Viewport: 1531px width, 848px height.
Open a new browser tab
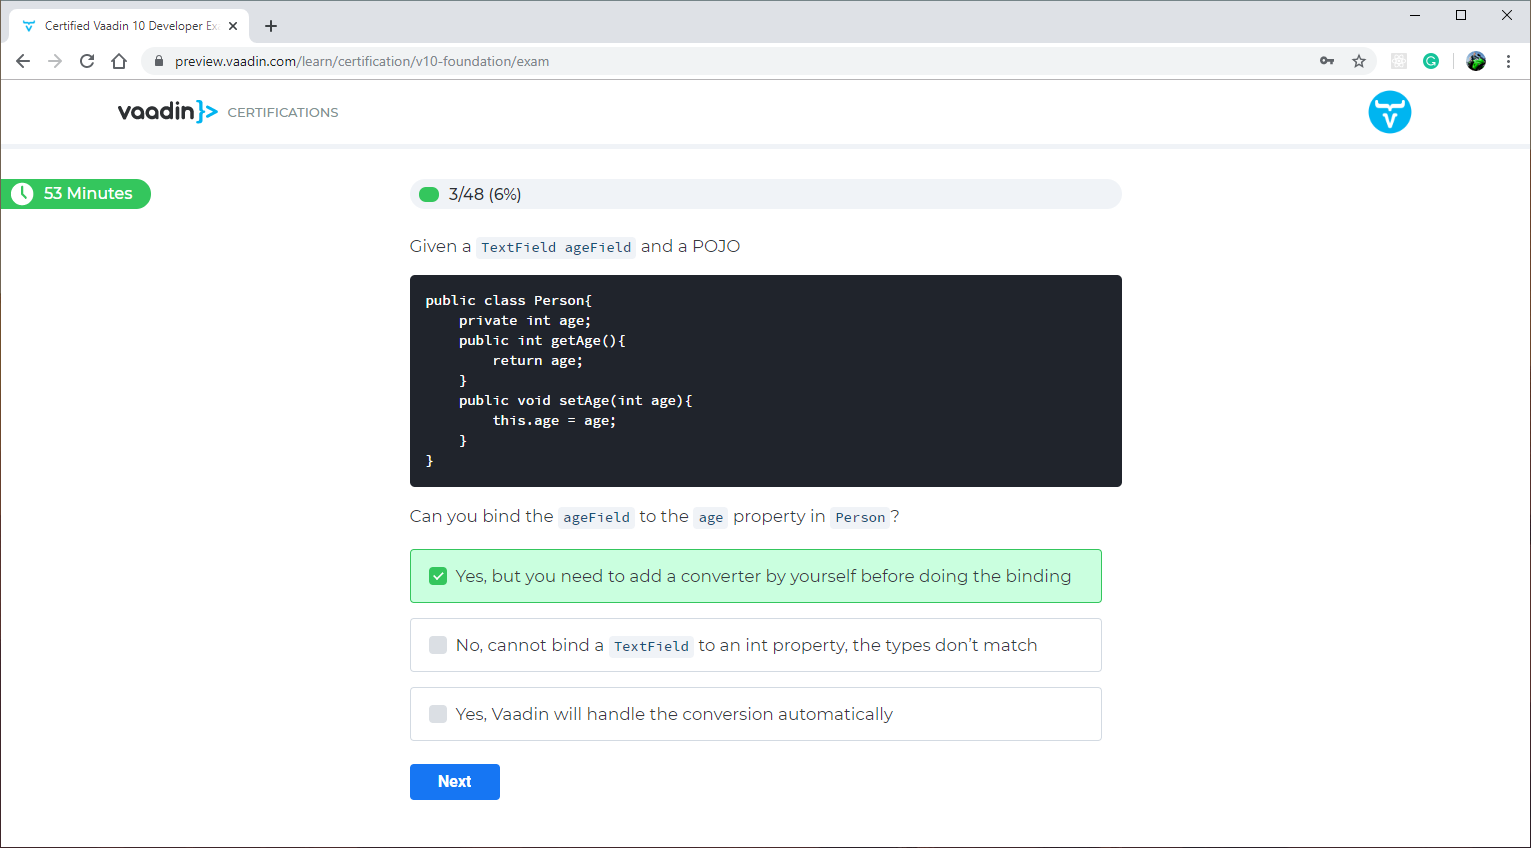click(271, 26)
